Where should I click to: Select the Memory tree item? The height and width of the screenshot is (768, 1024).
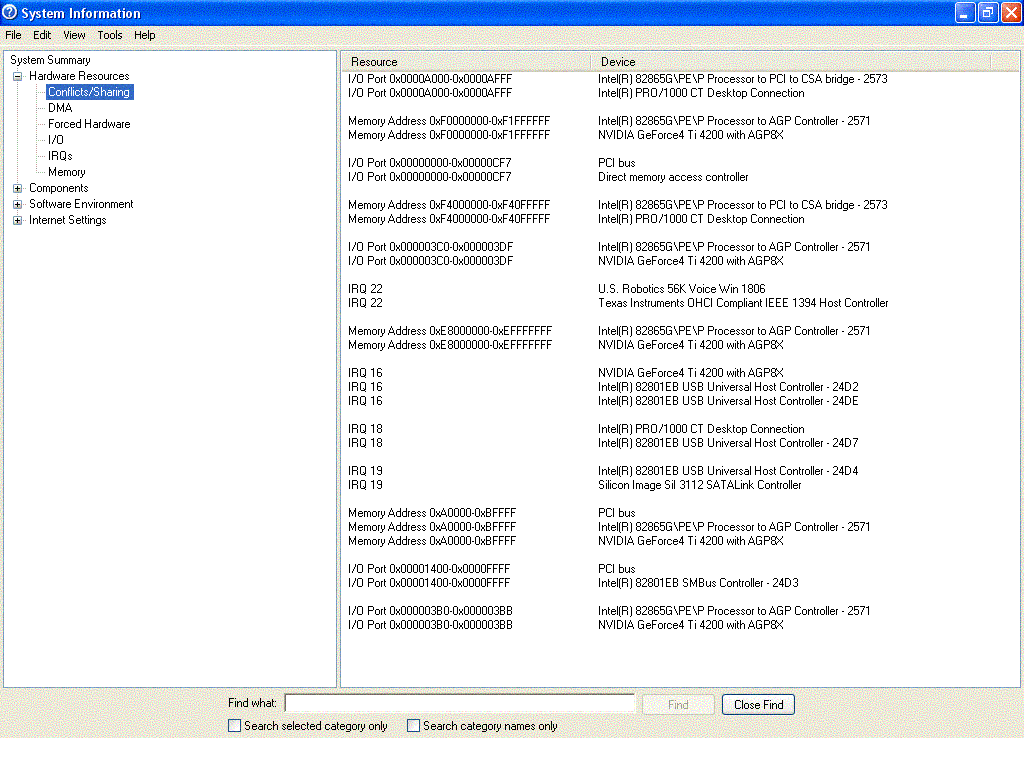(67, 172)
